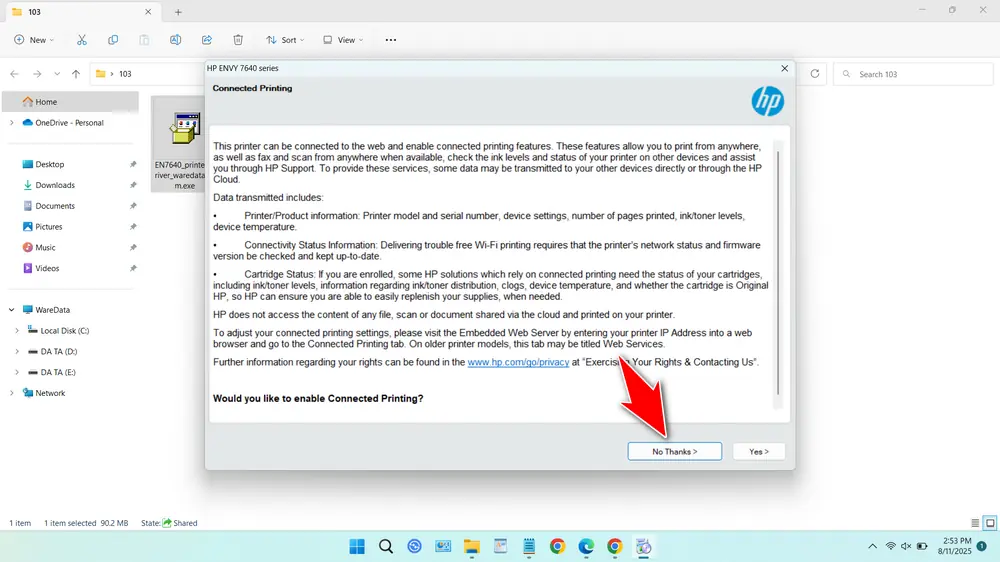The width and height of the screenshot is (1000, 562).
Task: Select OneDrive - Personal in sidebar
Action: [70, 122]
